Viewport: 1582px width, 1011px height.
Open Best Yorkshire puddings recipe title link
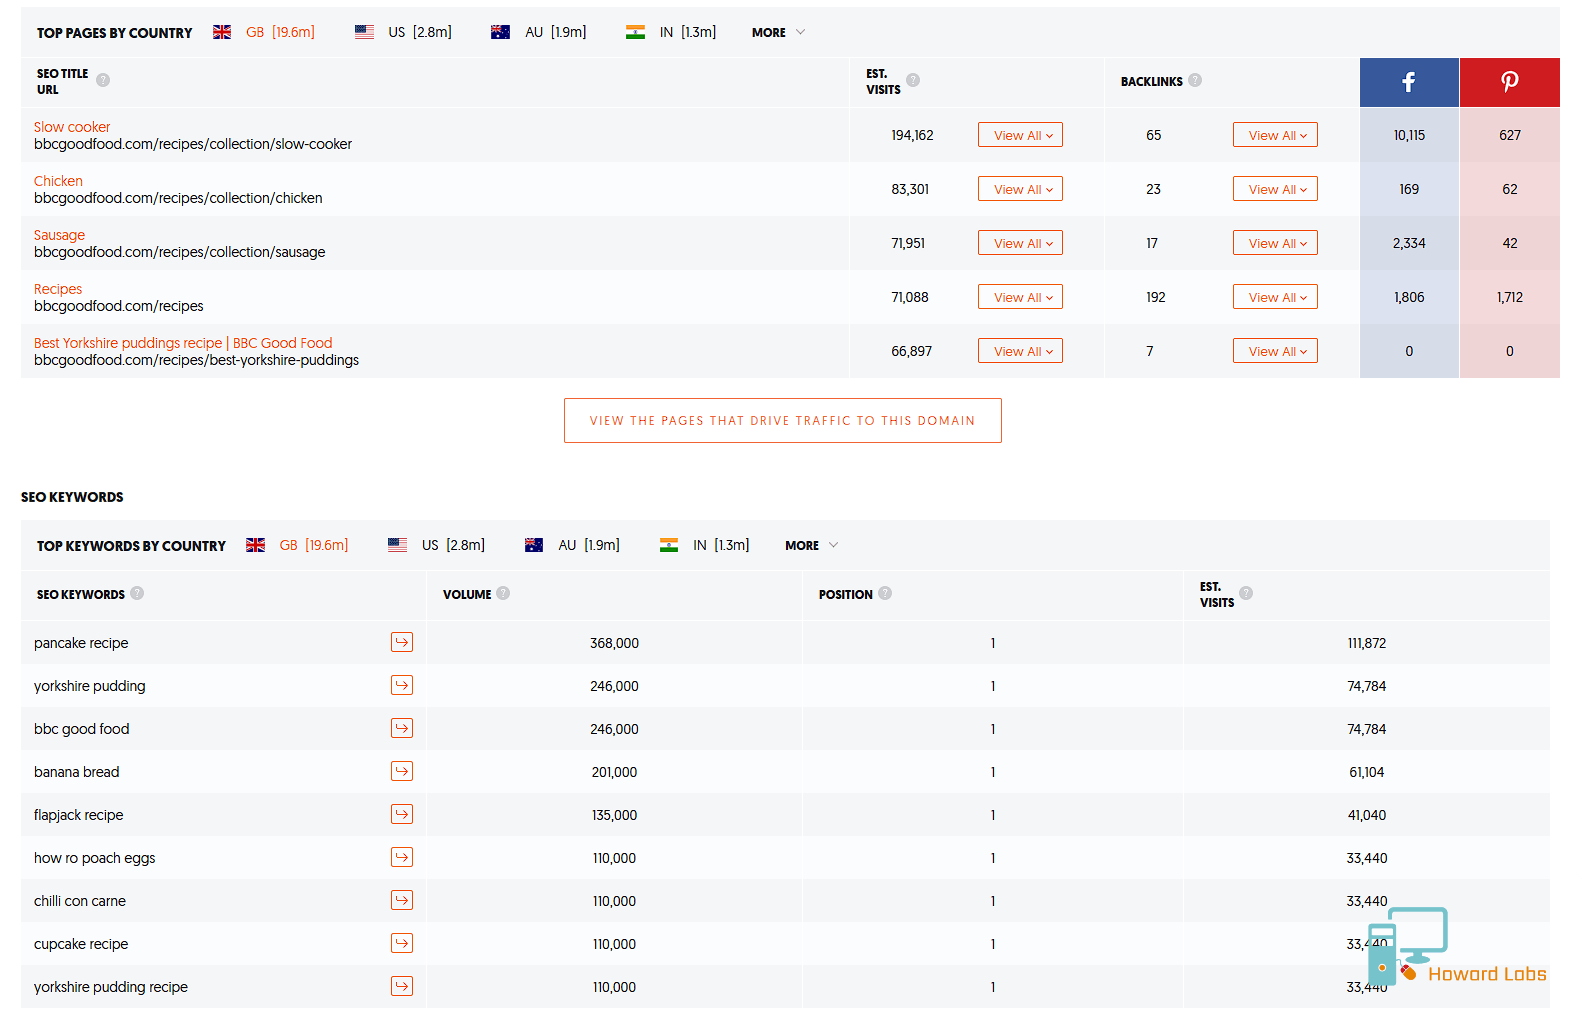tap(183, 343)
